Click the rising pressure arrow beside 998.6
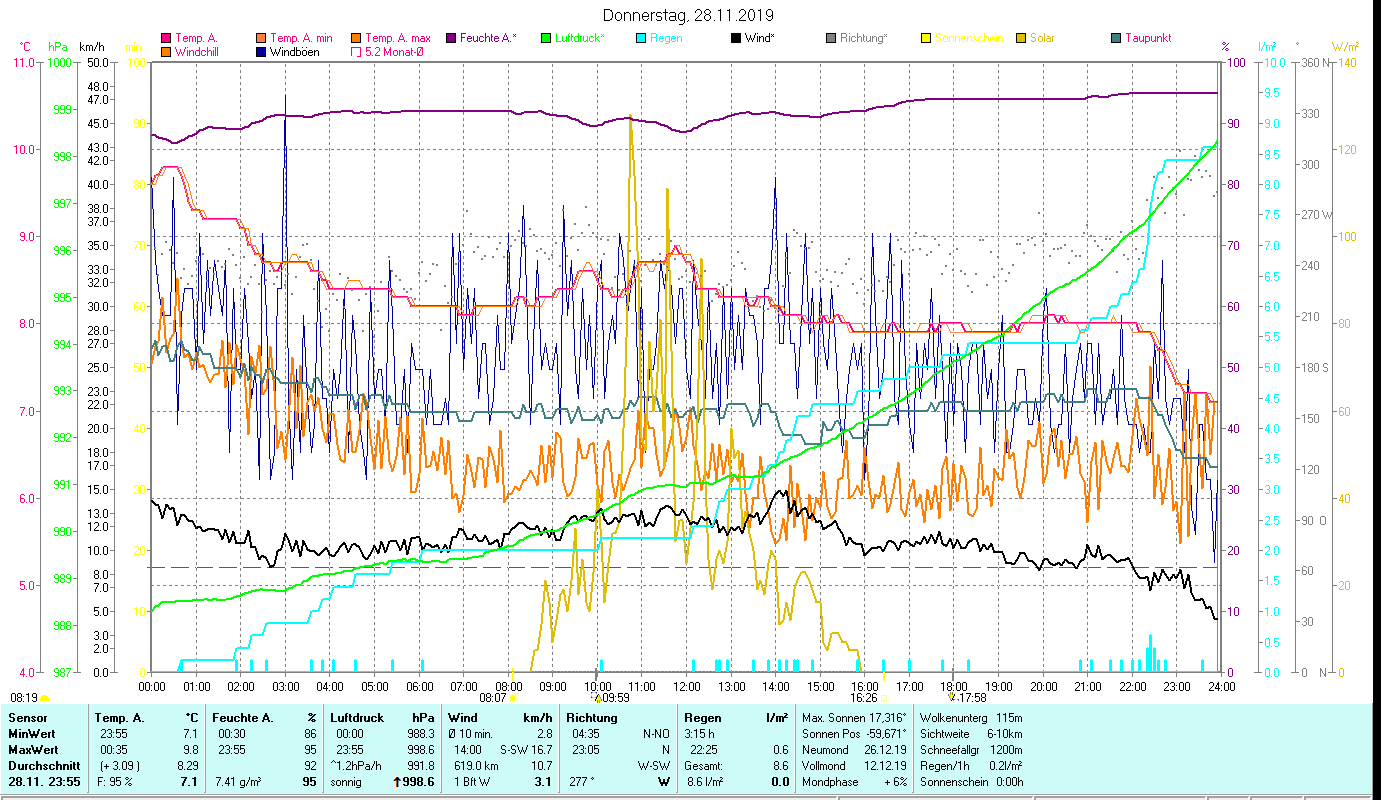 (x=398, y=782)
